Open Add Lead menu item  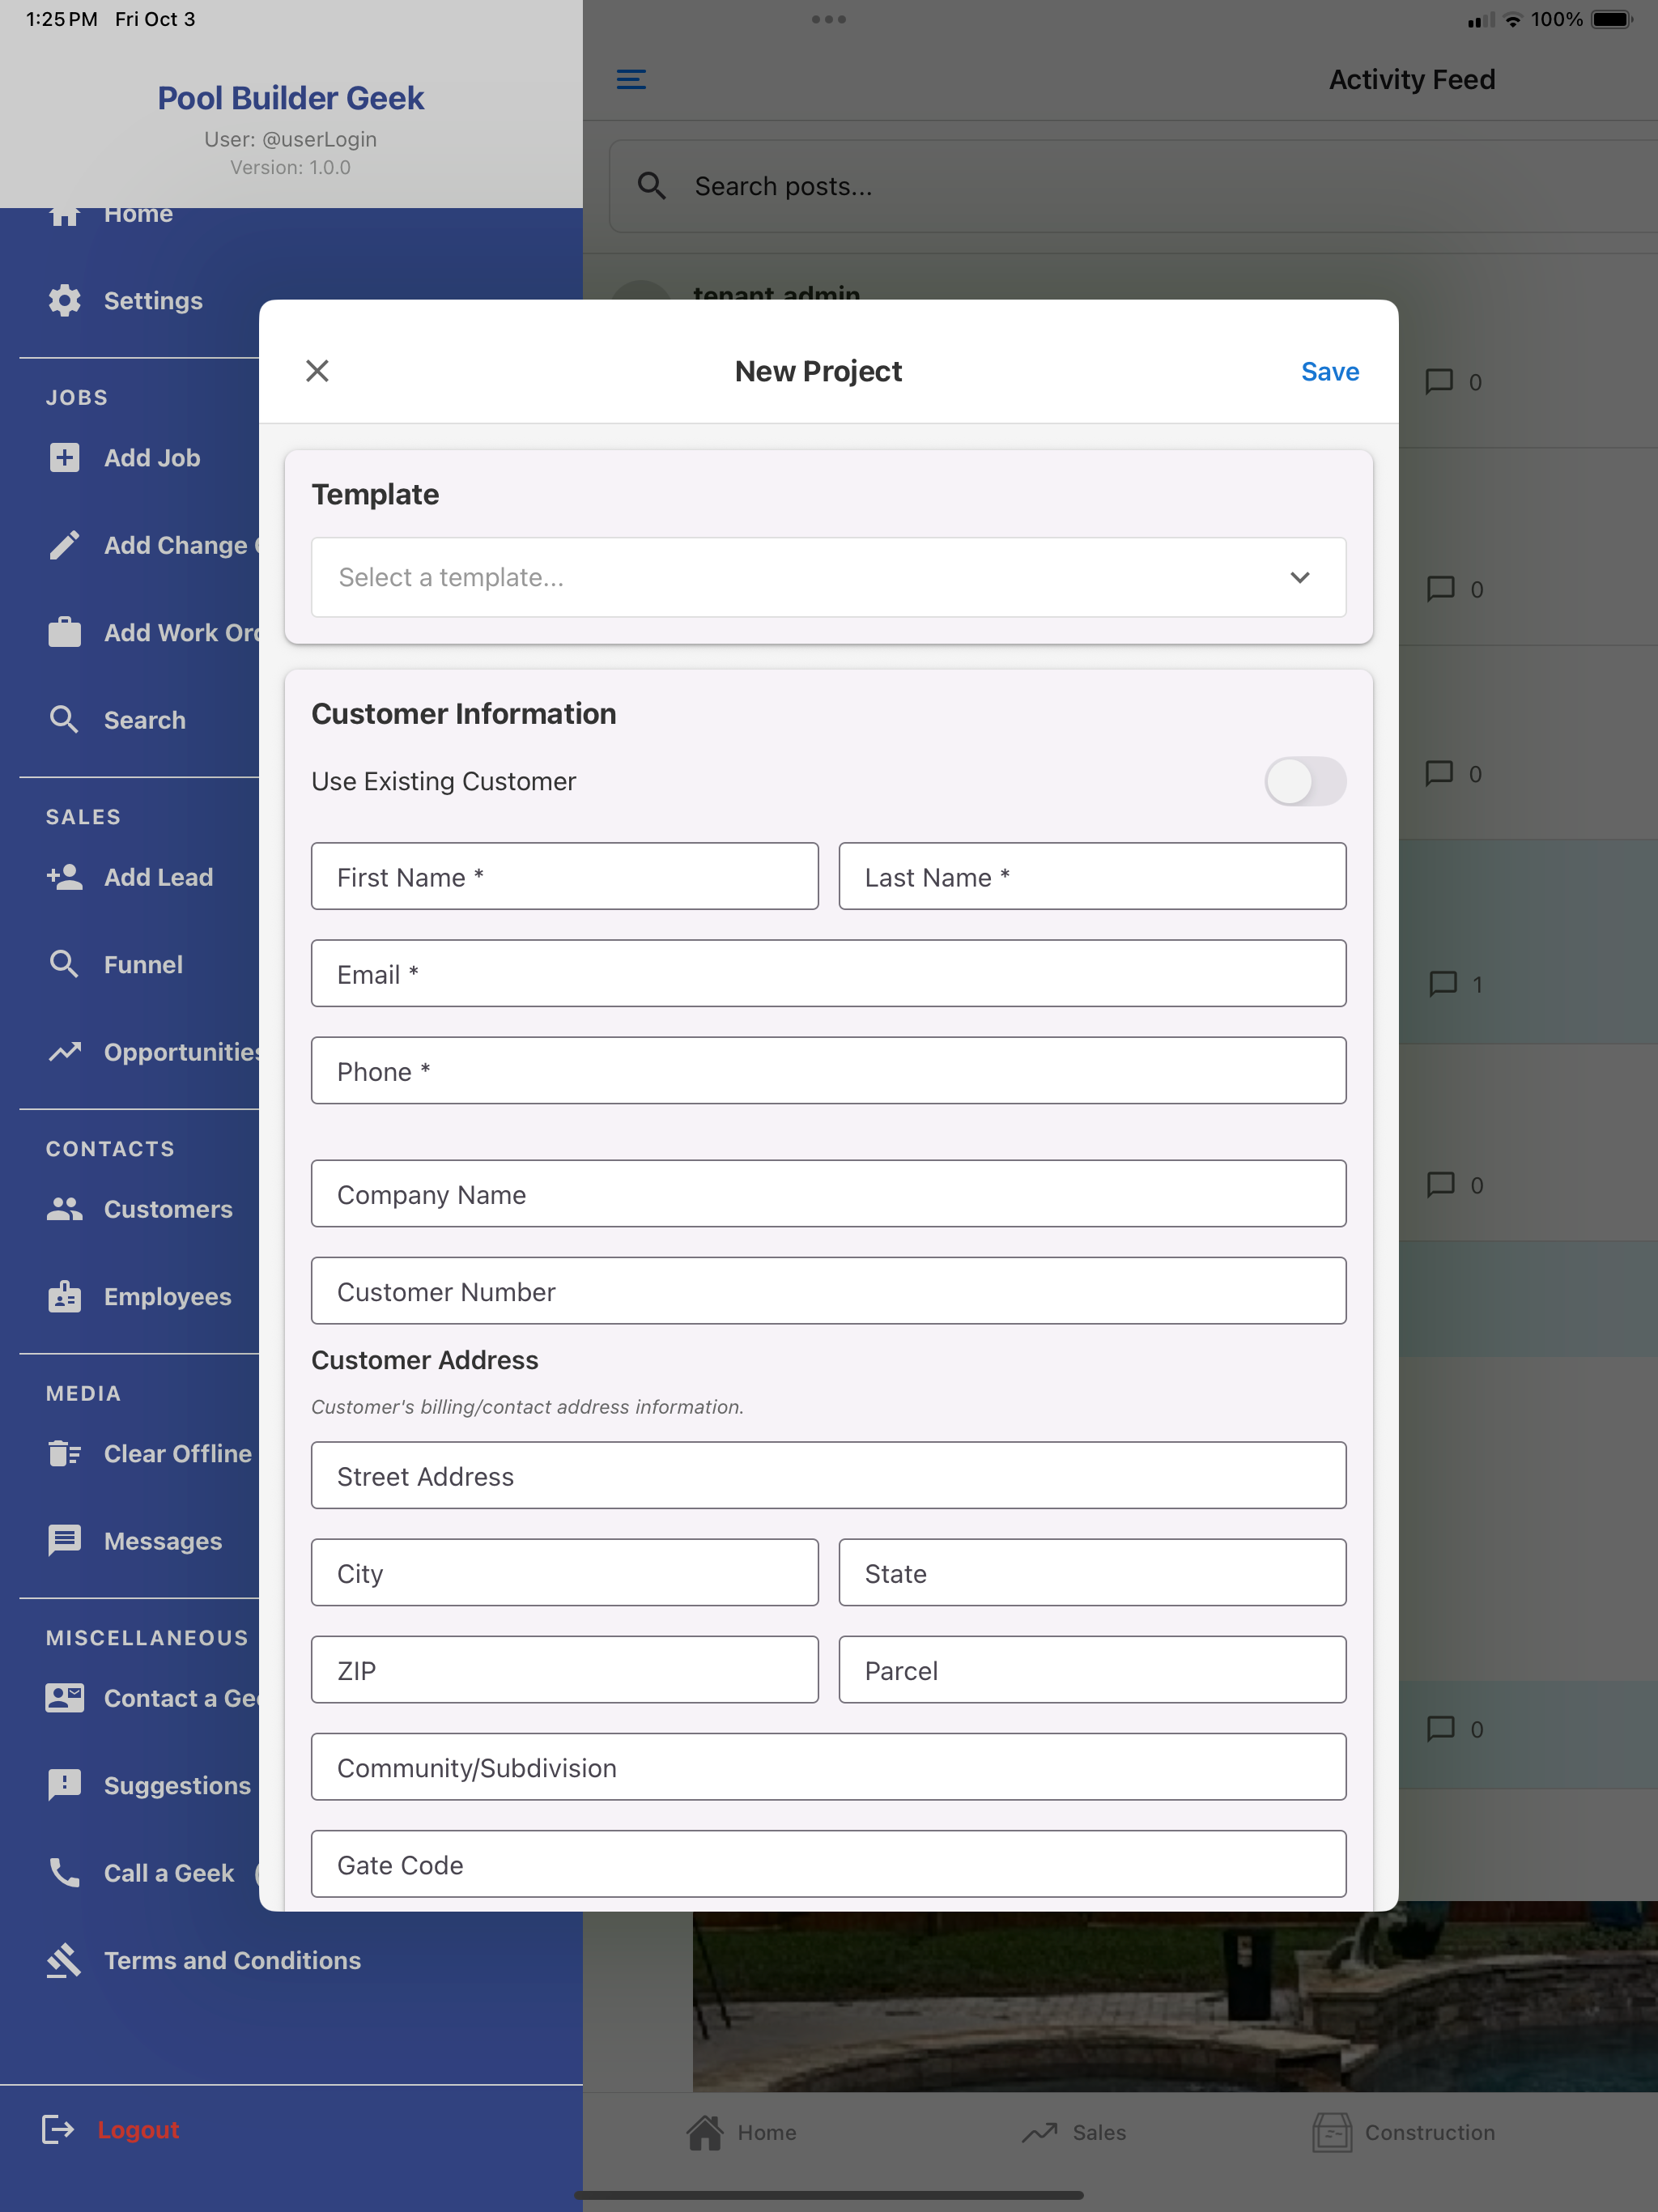click(x=158, y=877)
